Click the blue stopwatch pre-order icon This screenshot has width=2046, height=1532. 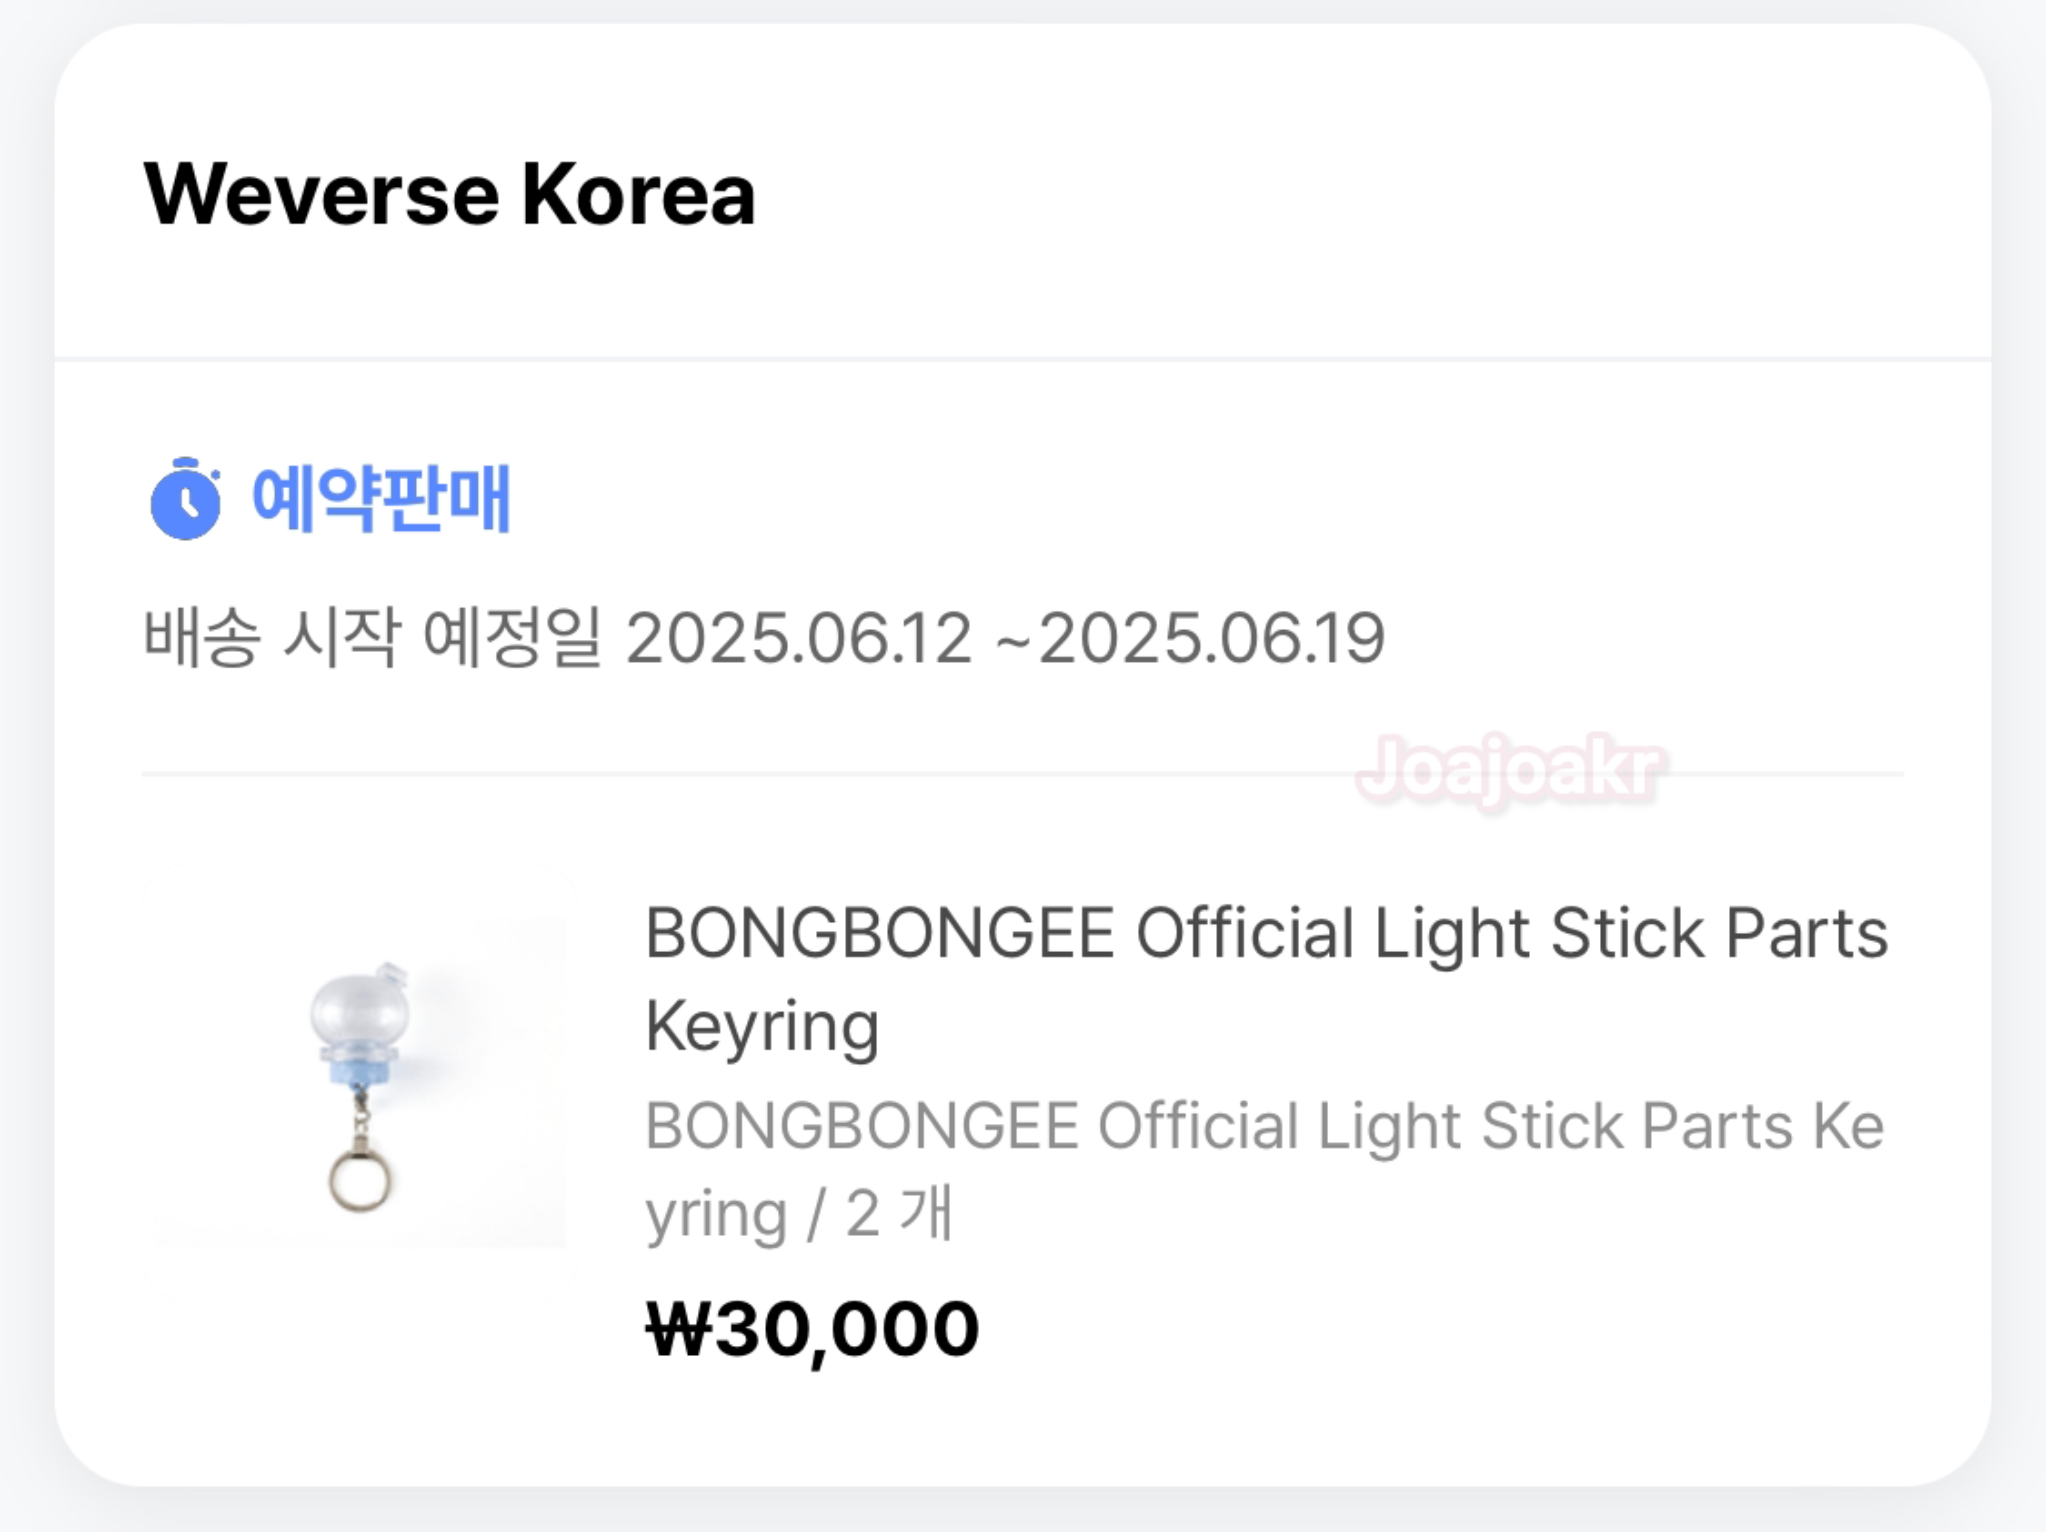coord(185,499)
